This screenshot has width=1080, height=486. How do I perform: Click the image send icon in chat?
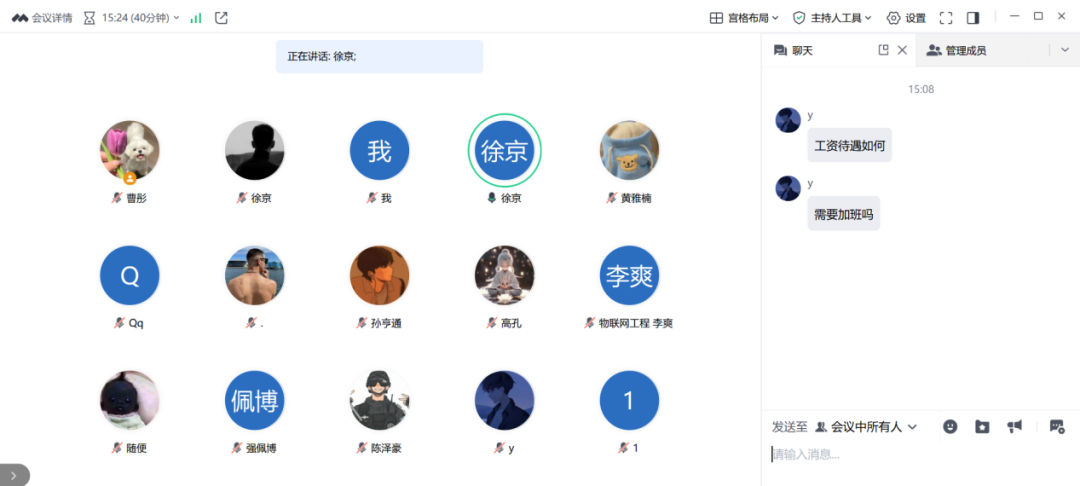click(x=1057, y=427)
